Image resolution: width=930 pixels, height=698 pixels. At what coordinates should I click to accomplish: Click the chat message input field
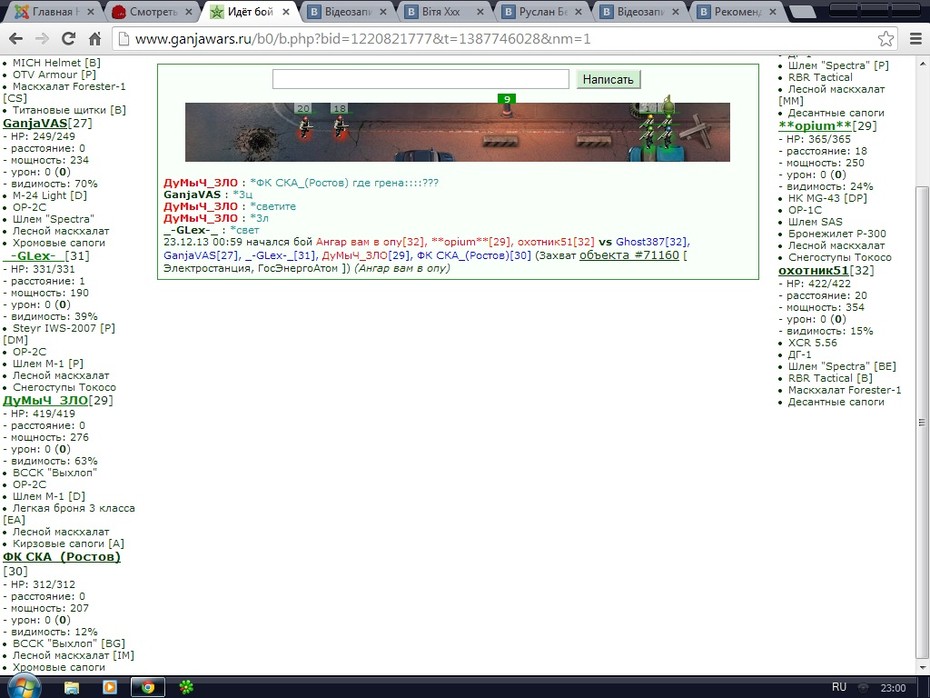coord(421,79)
